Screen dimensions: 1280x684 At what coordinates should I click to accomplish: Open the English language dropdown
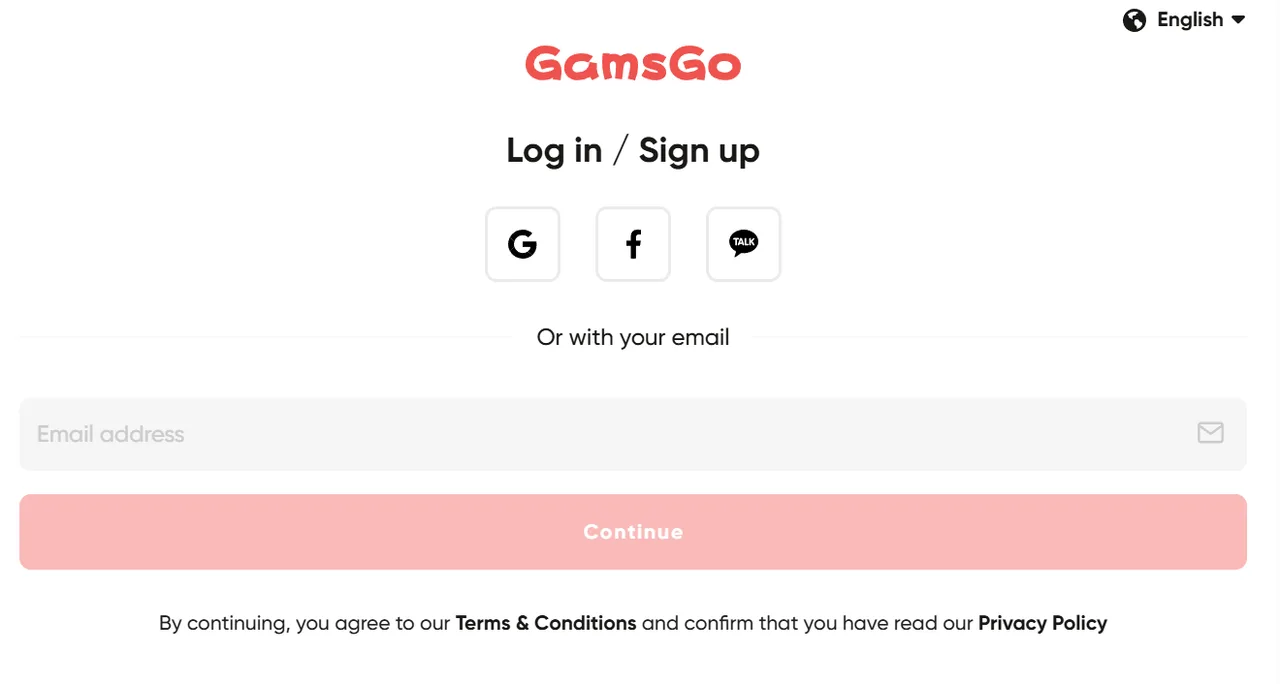pos(1190,19)
